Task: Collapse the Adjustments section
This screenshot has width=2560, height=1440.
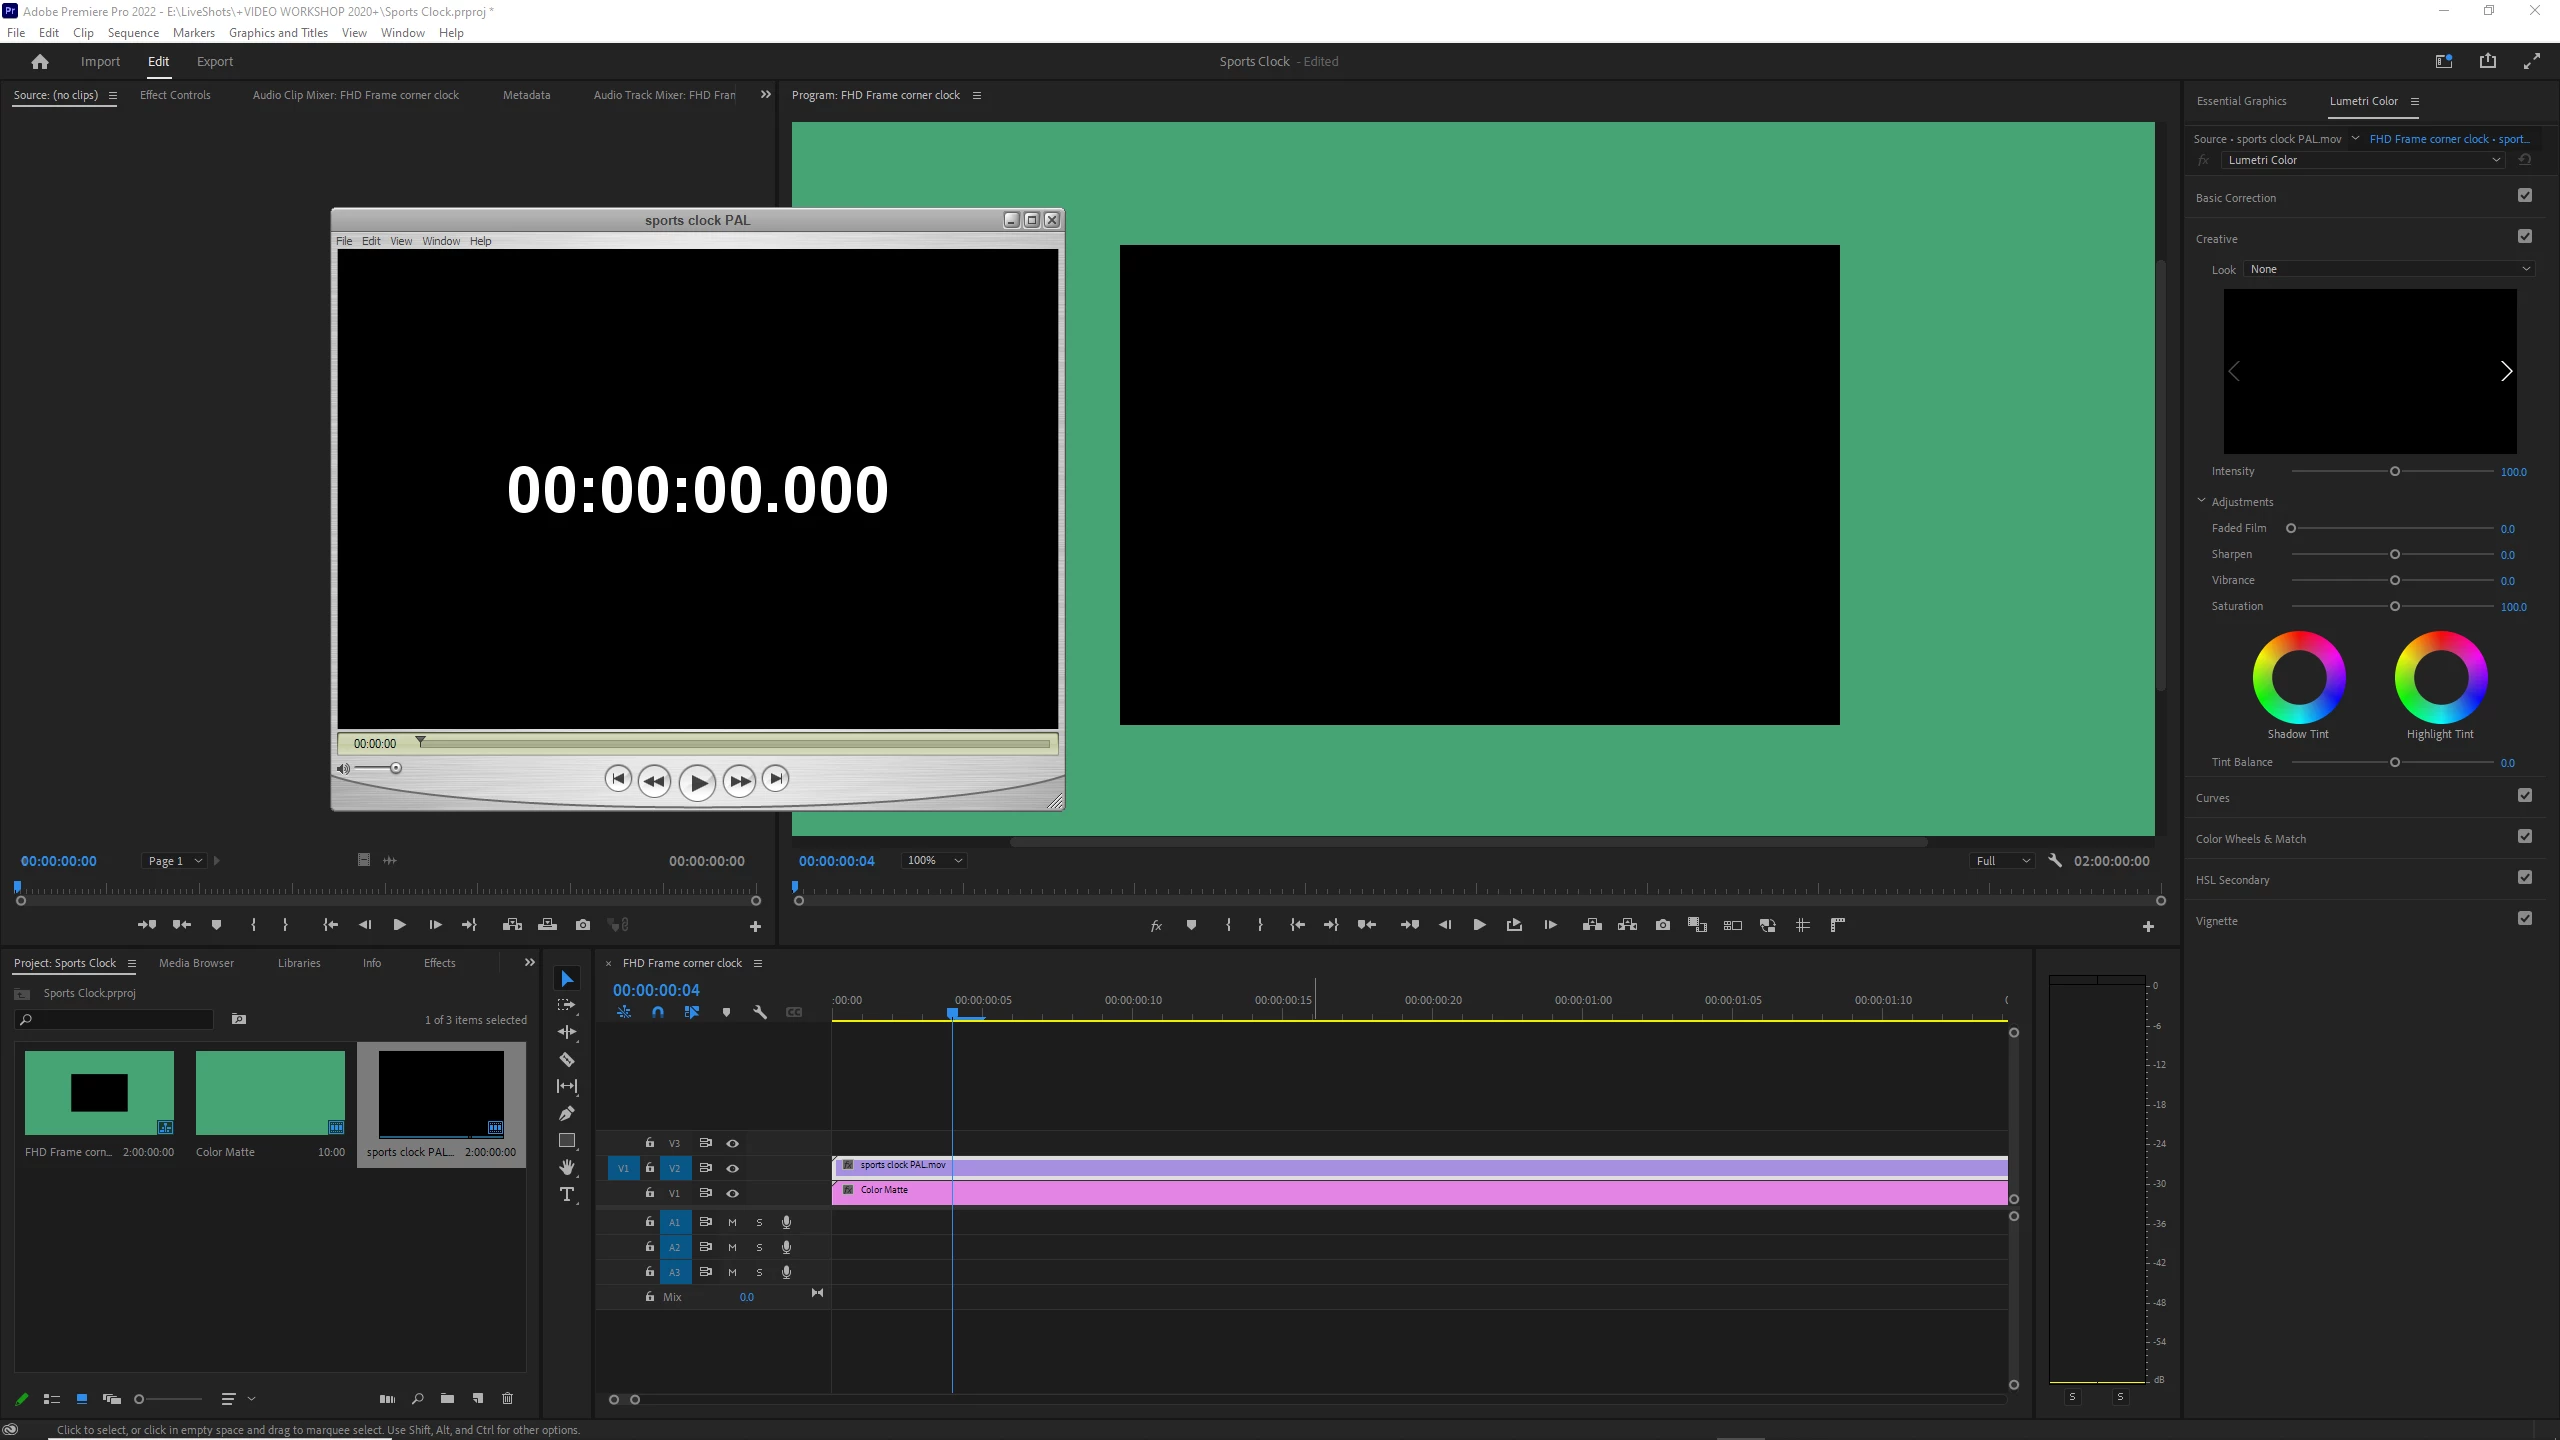Action: [x=2202, y=501]
